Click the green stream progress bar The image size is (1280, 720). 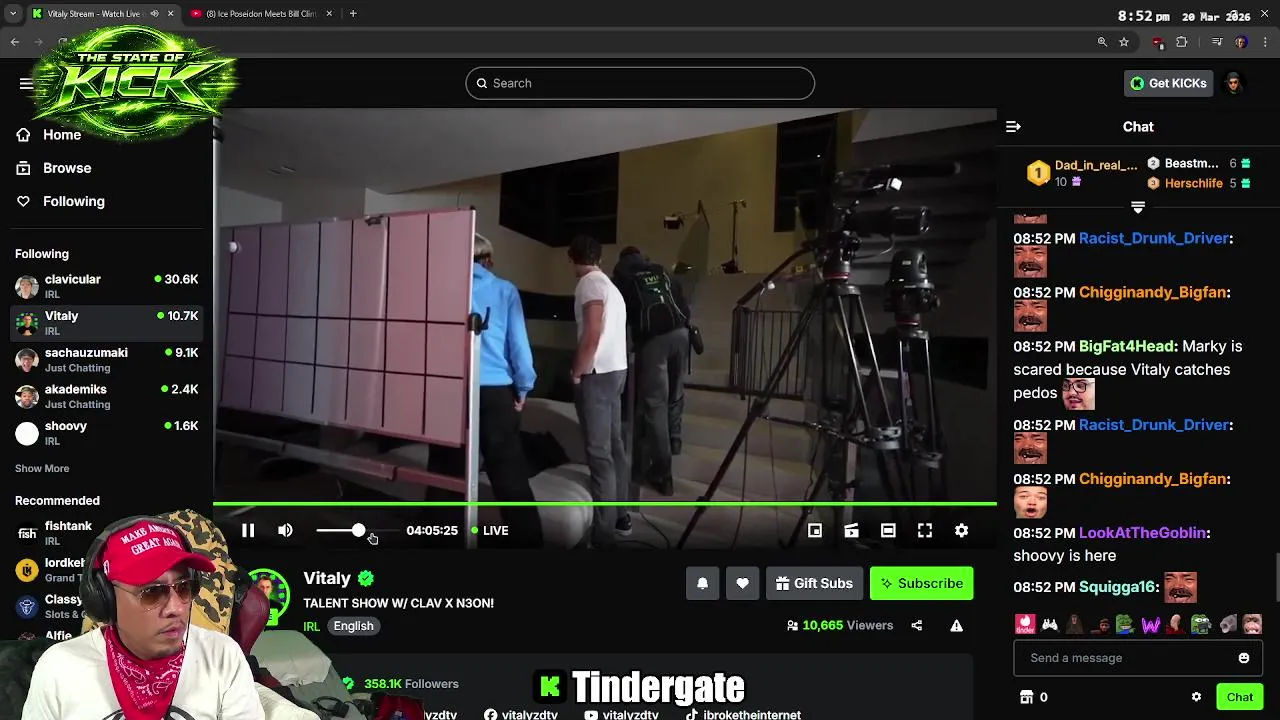pyautogui.click(x=605, y=504)
